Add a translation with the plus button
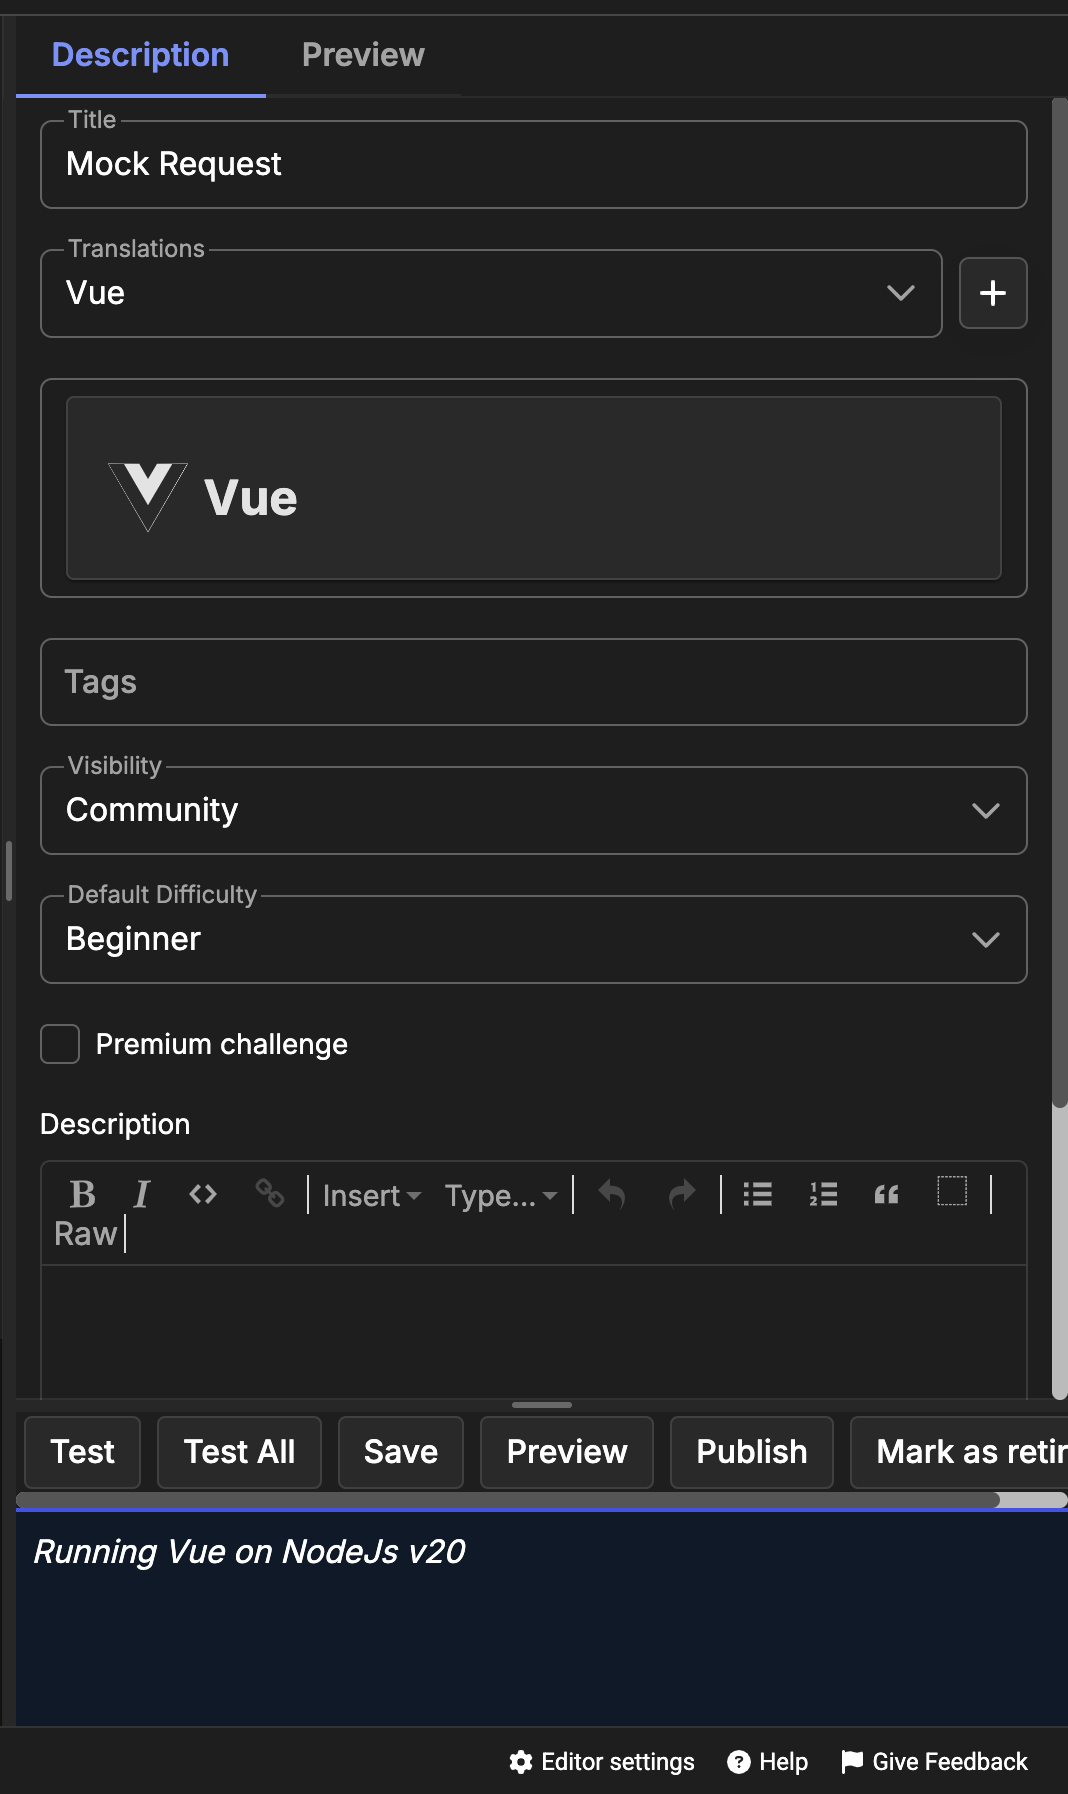The width and height of the screenshot is (1068, 1794). tap(993, 293)
